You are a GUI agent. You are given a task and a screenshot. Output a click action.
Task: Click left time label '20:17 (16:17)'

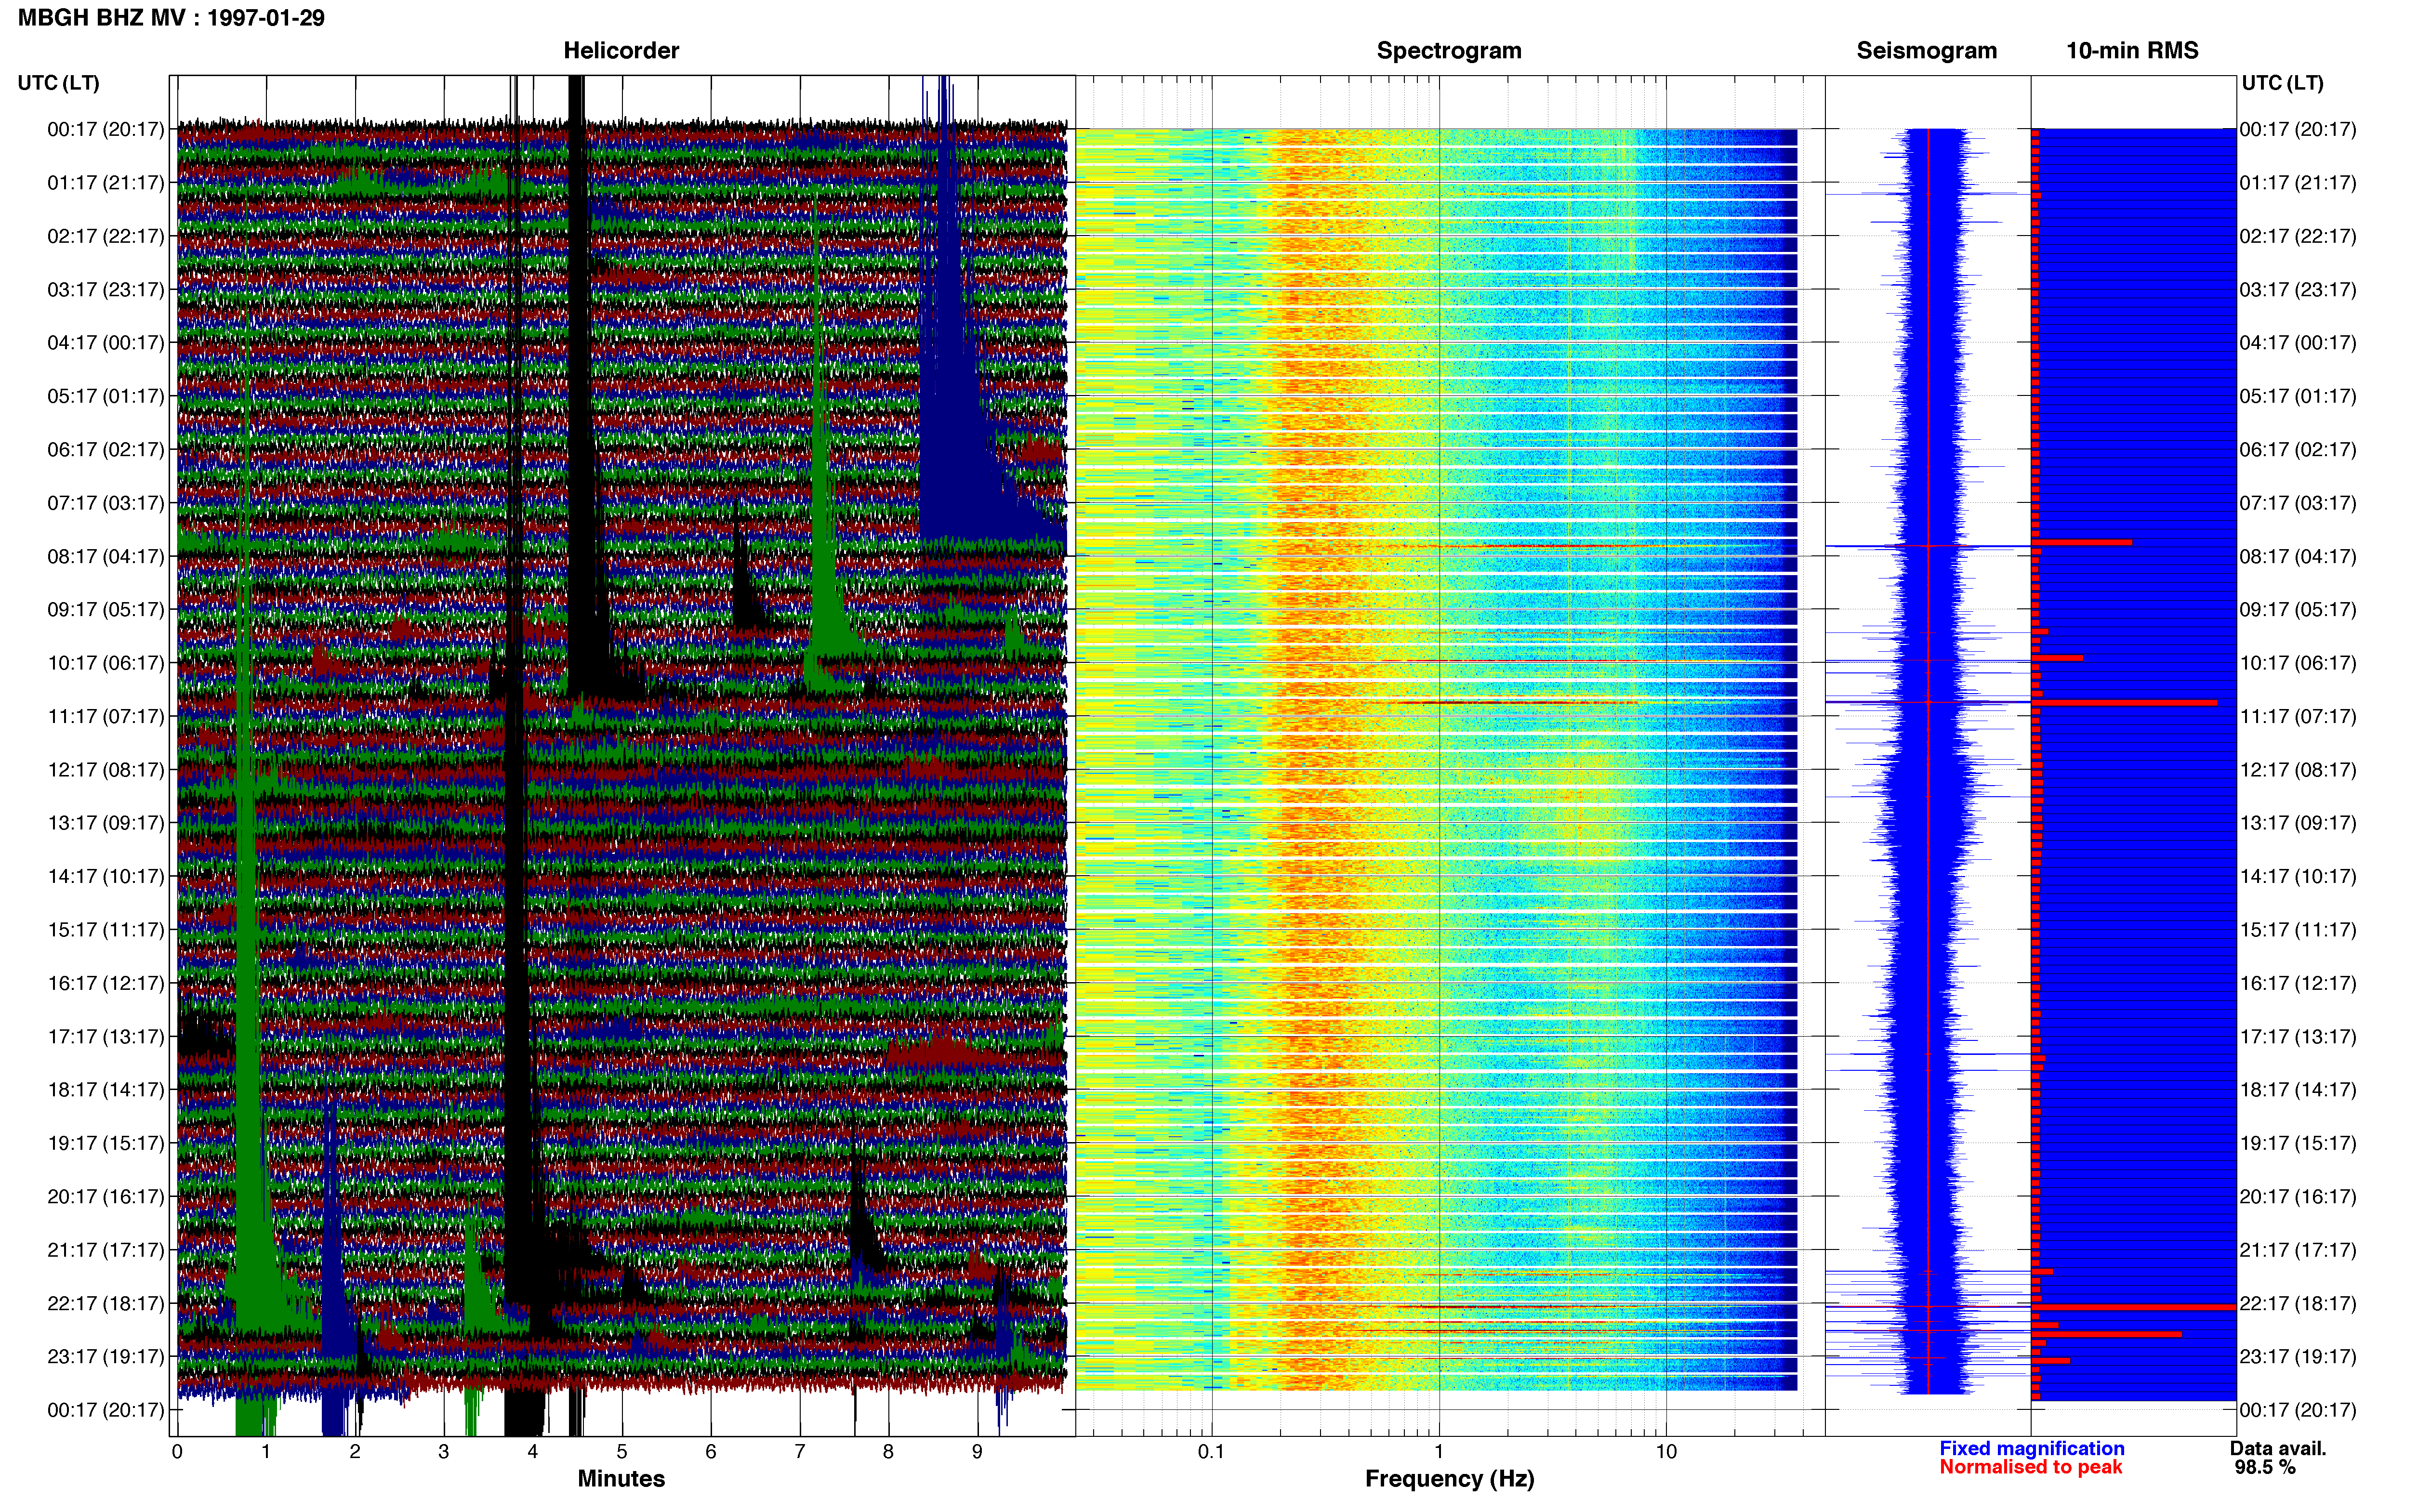click(106, 1196)
